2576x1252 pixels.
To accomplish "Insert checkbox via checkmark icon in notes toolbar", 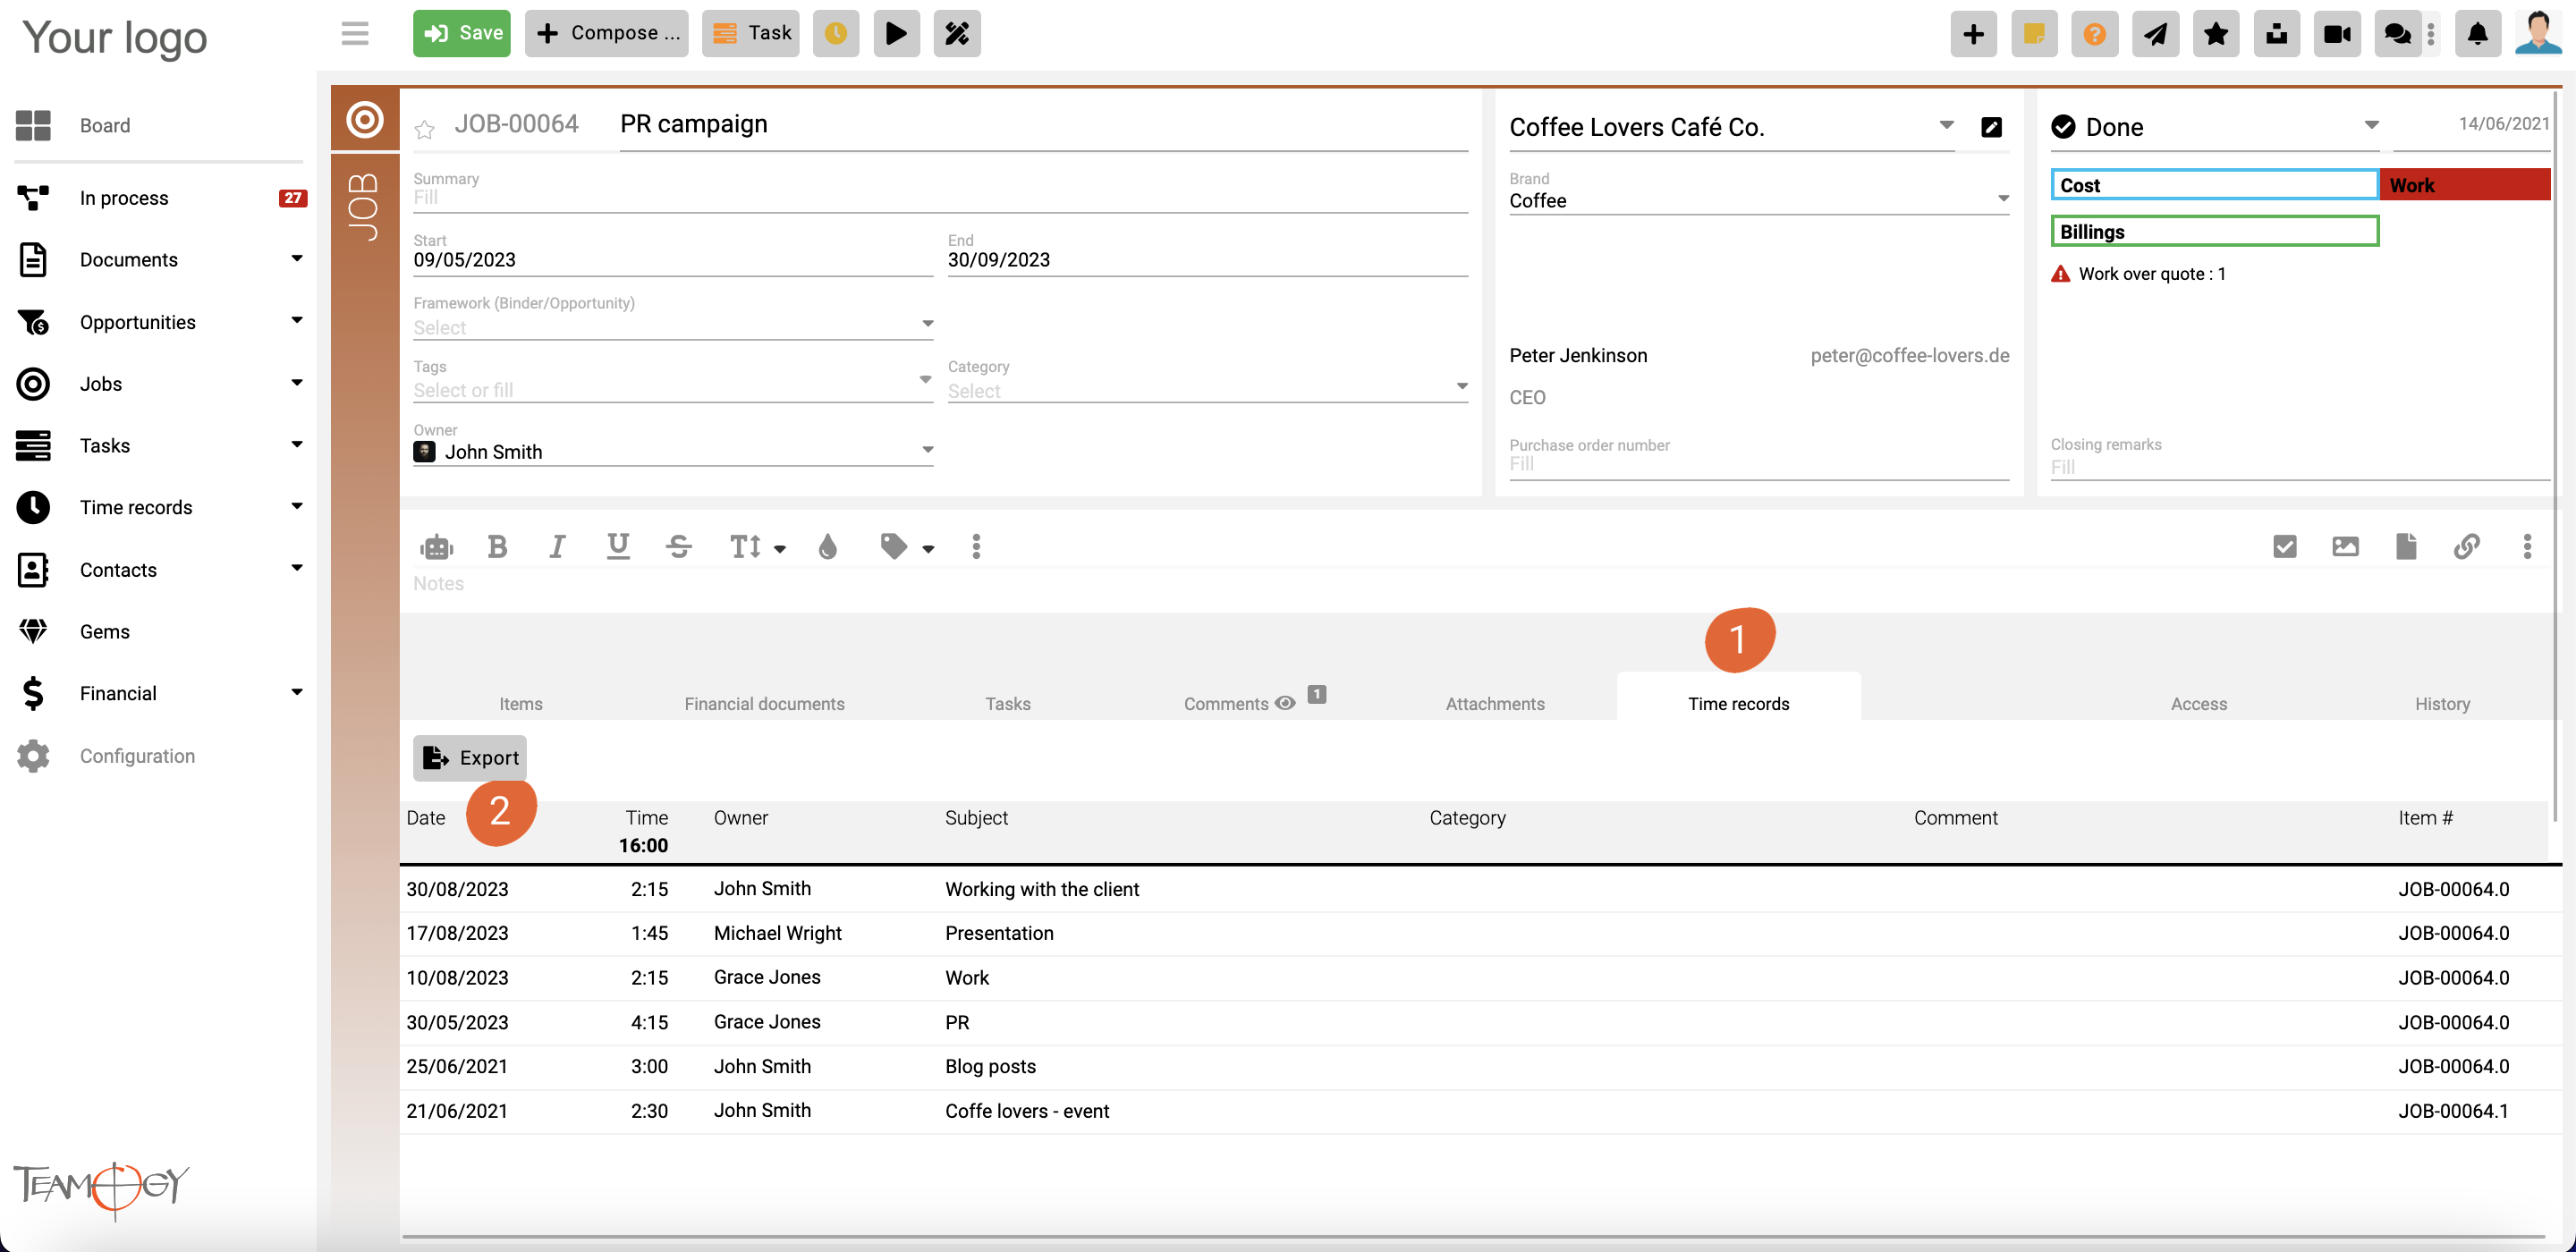I will [2285, 546].
